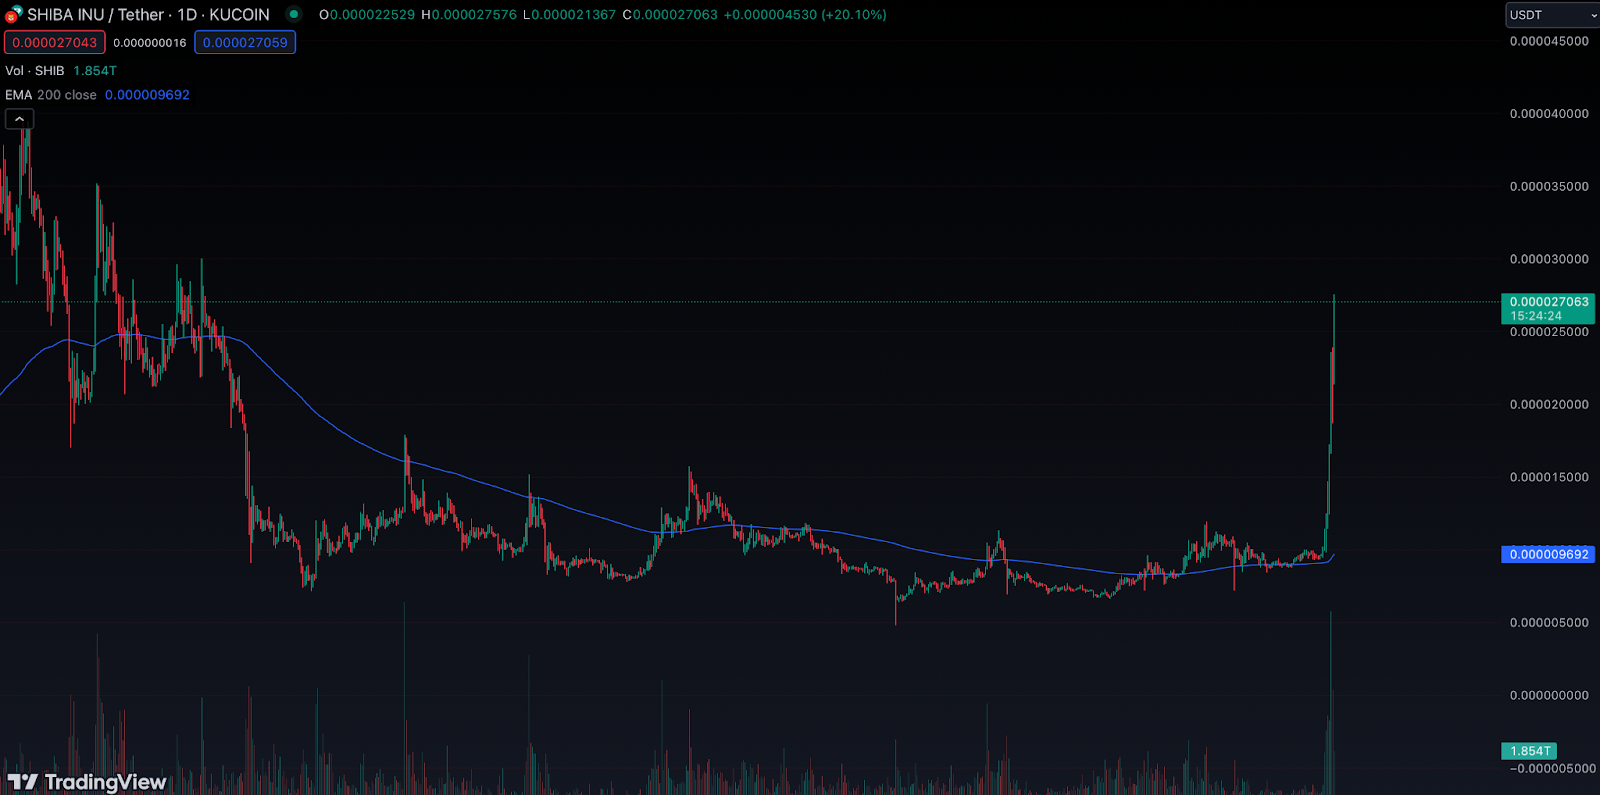Select the SHIBA INU / Tether symbol title

[x=95, y=15]
